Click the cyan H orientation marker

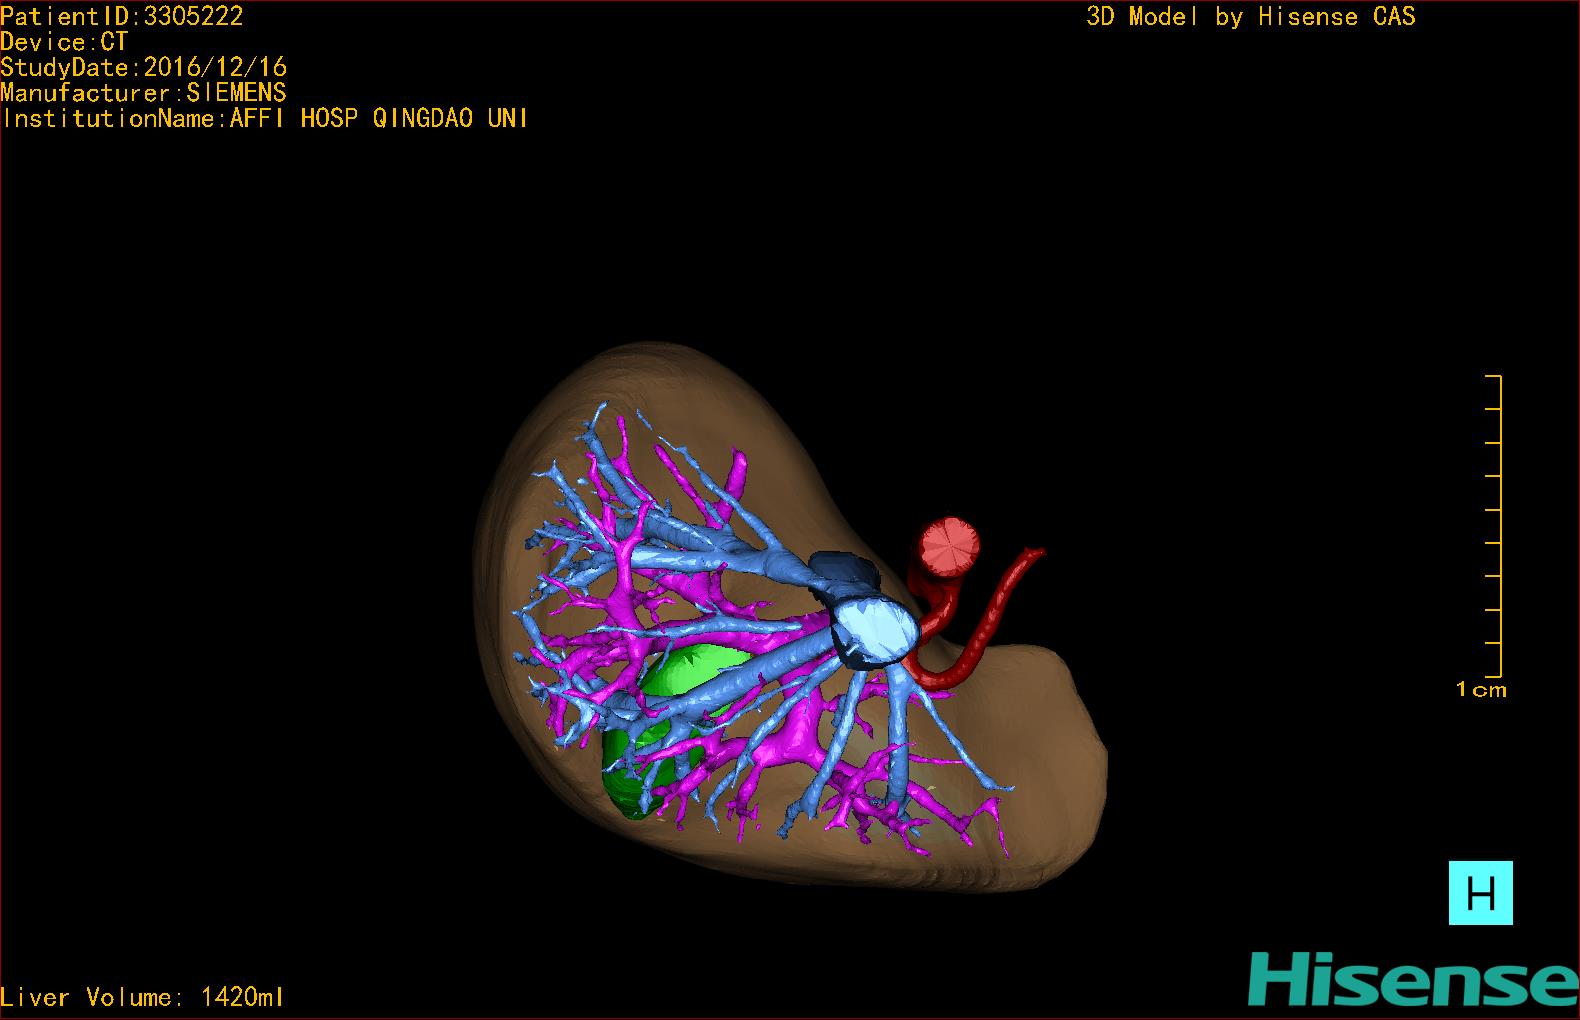point(1480,892)
